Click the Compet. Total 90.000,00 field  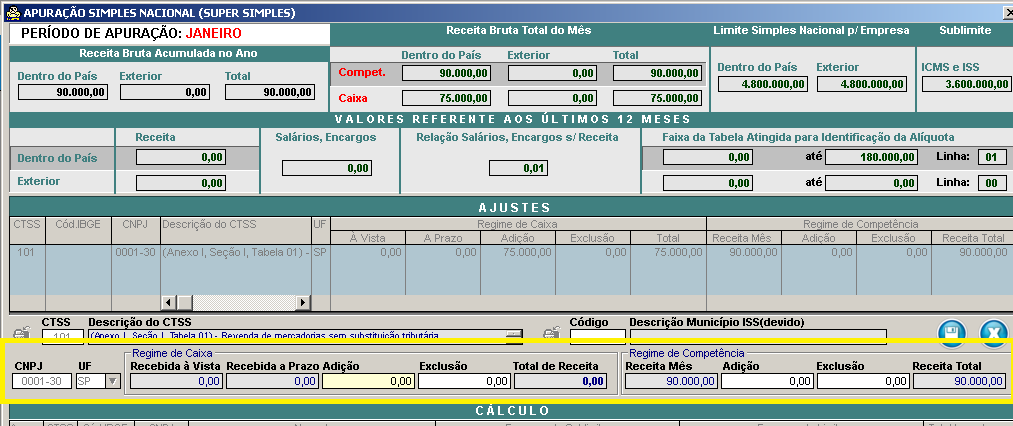point(657,73)
